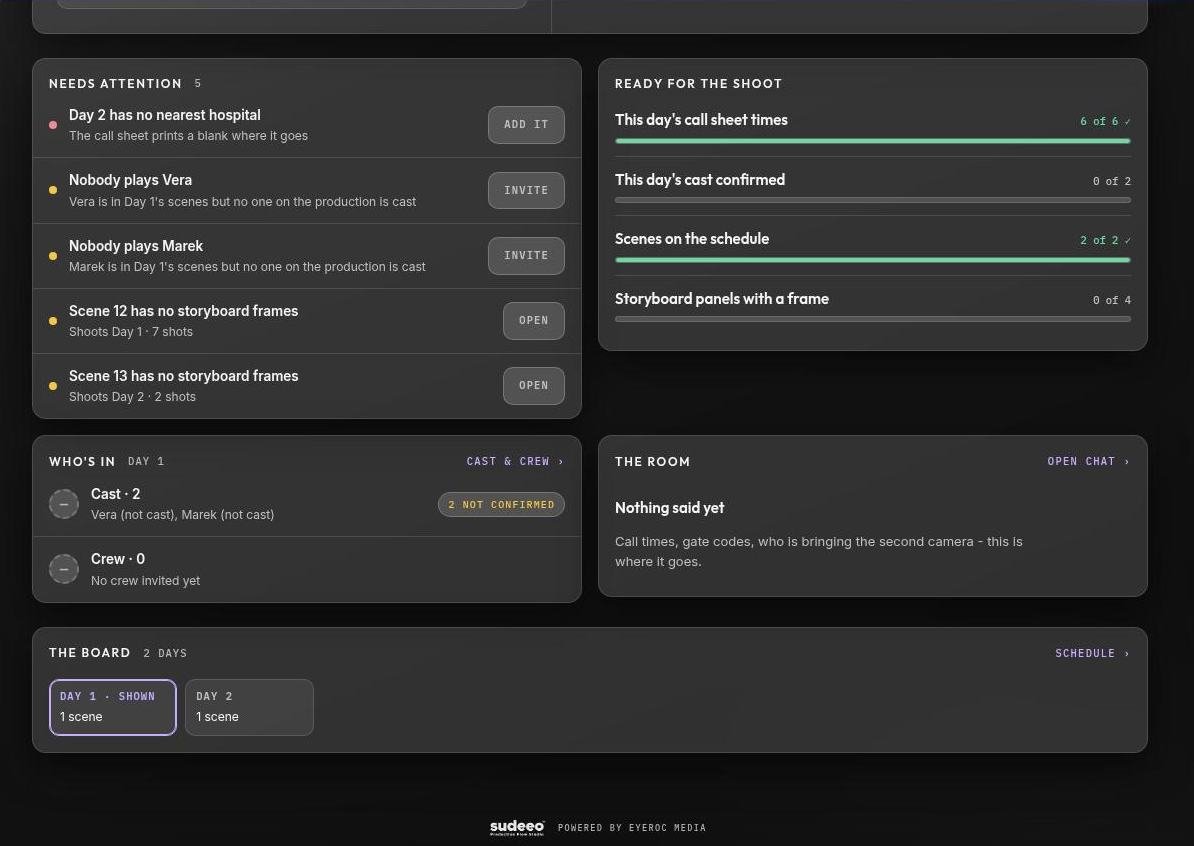Click 'POWERED BY EYEROC MEDIA' footer text
Screen dimensions: 1194x846
[x=631, y=828]
